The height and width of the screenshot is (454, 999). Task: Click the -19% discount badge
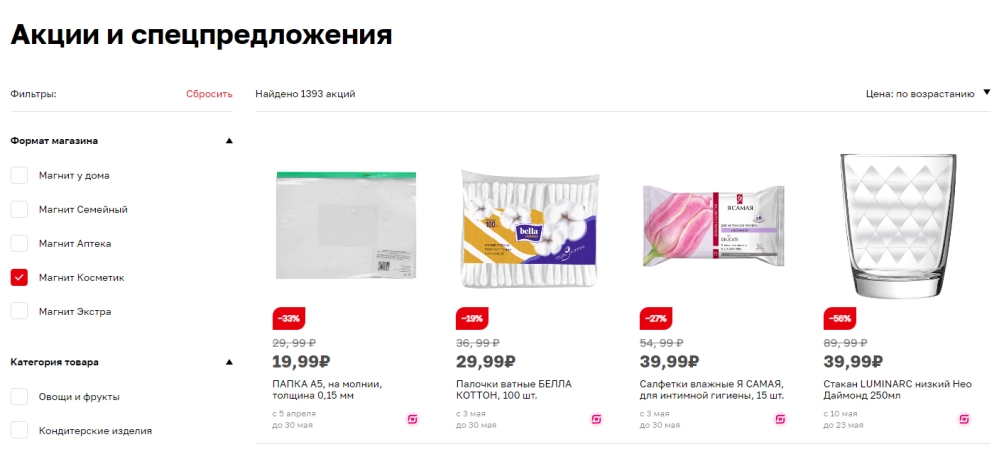[473, 318]
